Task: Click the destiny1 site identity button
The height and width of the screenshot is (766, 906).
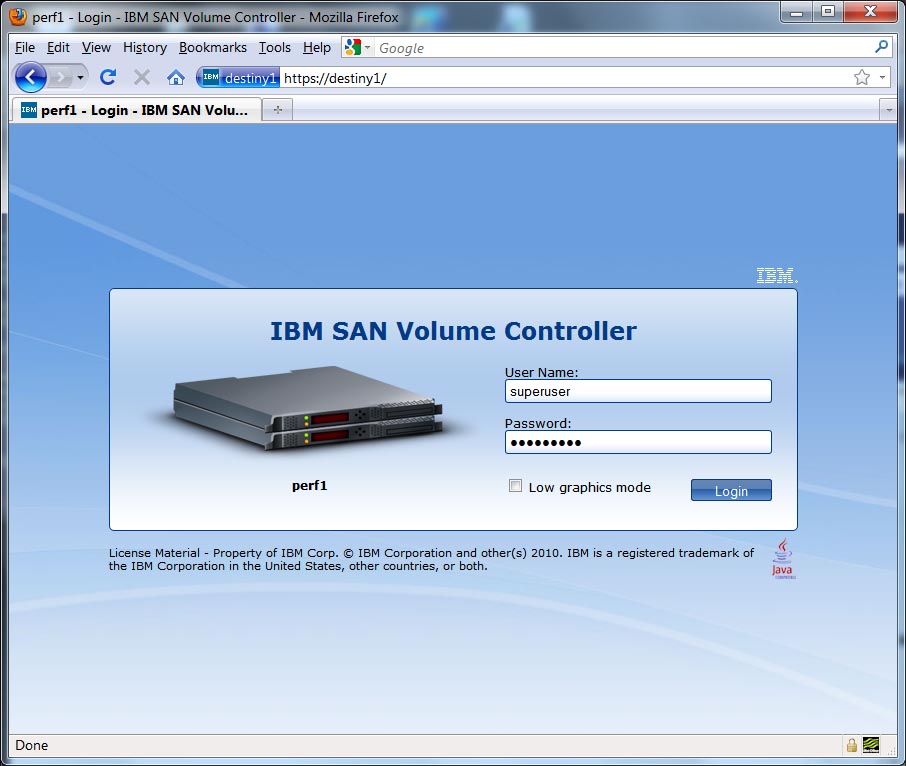Action: pyautogui.click(x=238, y=78)
